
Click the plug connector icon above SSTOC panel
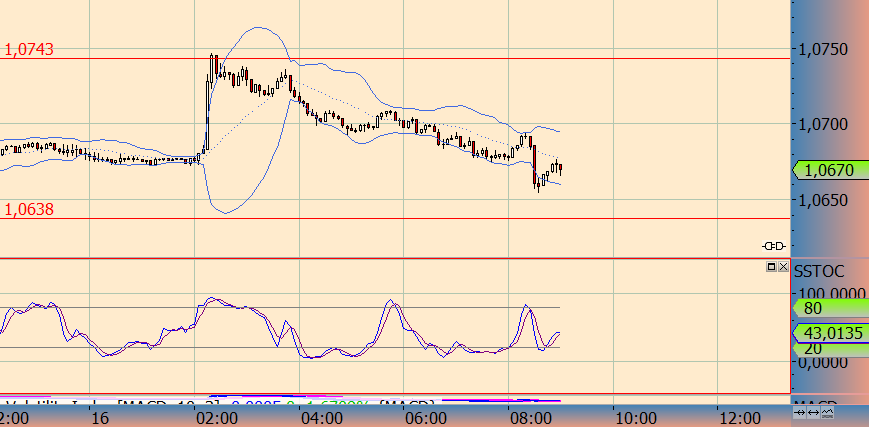(x=774, y=246)
